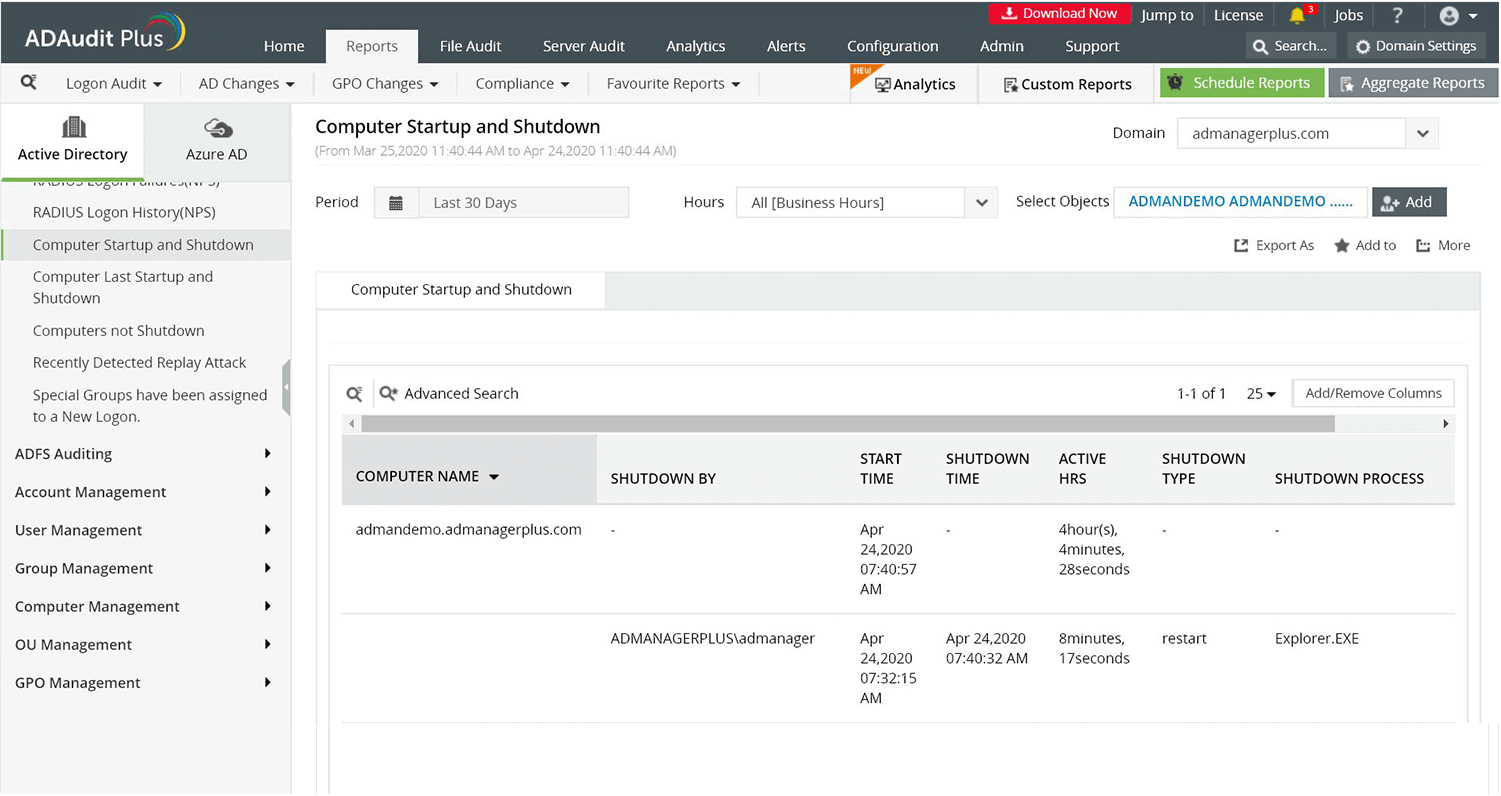Click the Add to star icon
This screenshot has width=1501, height=796.
[x=1342, y=245]
